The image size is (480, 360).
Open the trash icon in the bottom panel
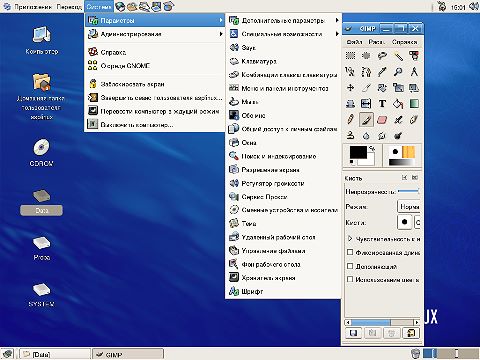415,353
